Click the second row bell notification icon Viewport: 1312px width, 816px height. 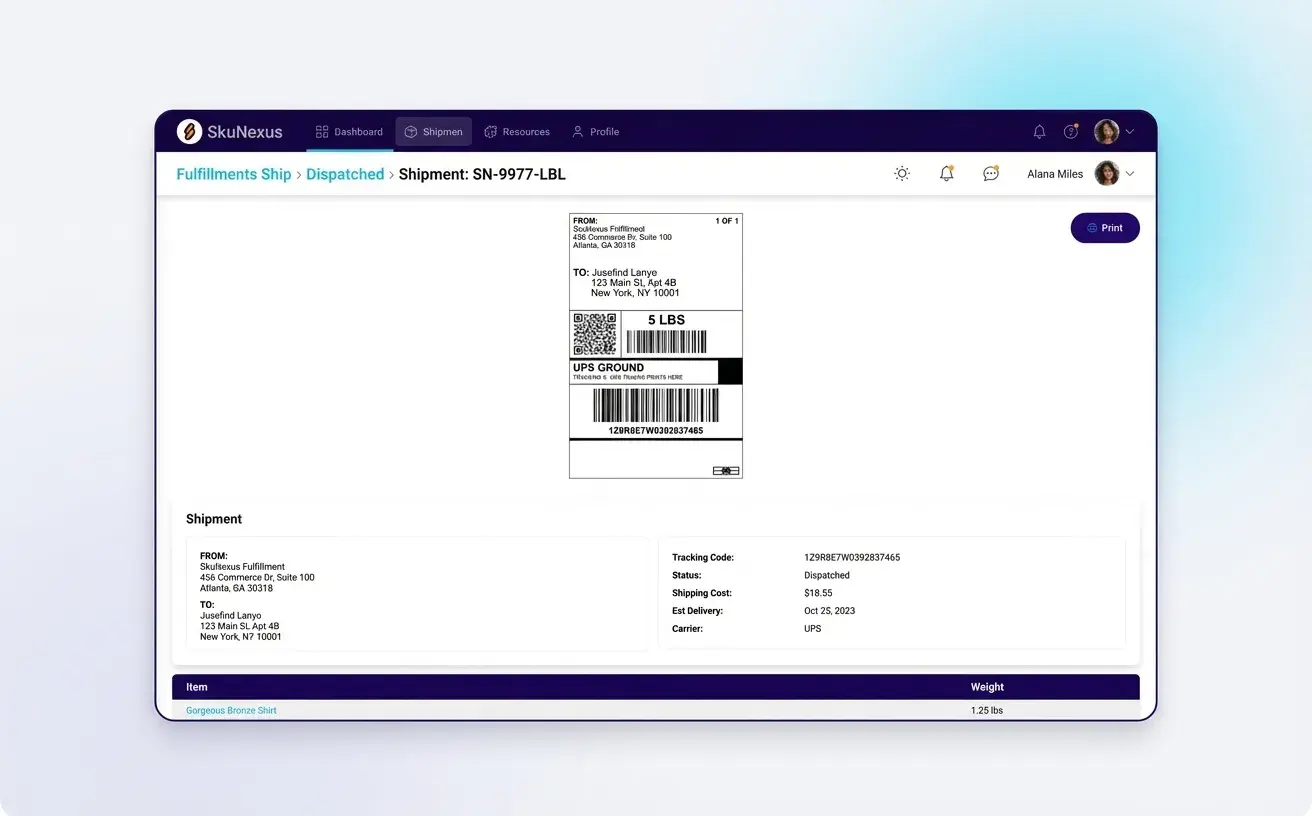[946, 173]
